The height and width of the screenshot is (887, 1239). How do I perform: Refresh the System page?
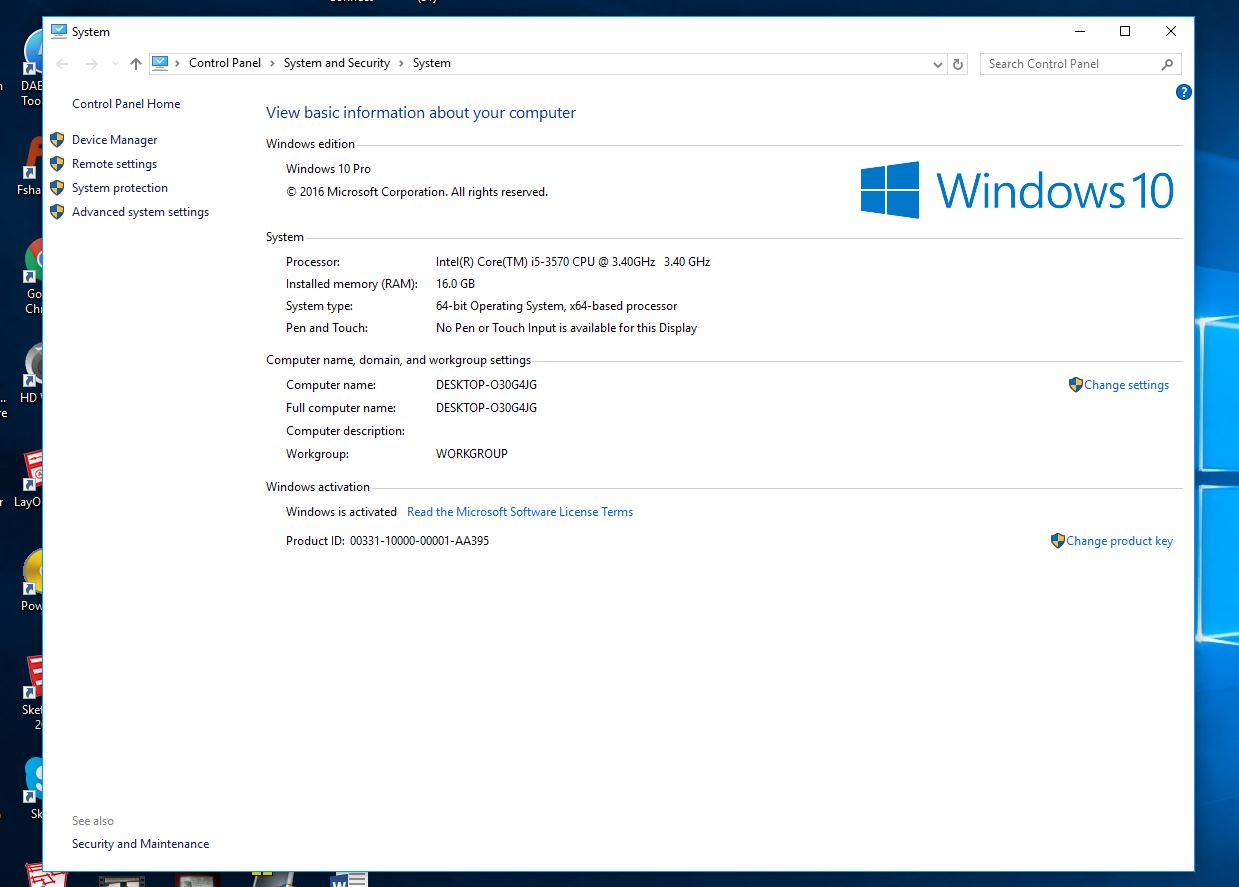tap(958, 64)
